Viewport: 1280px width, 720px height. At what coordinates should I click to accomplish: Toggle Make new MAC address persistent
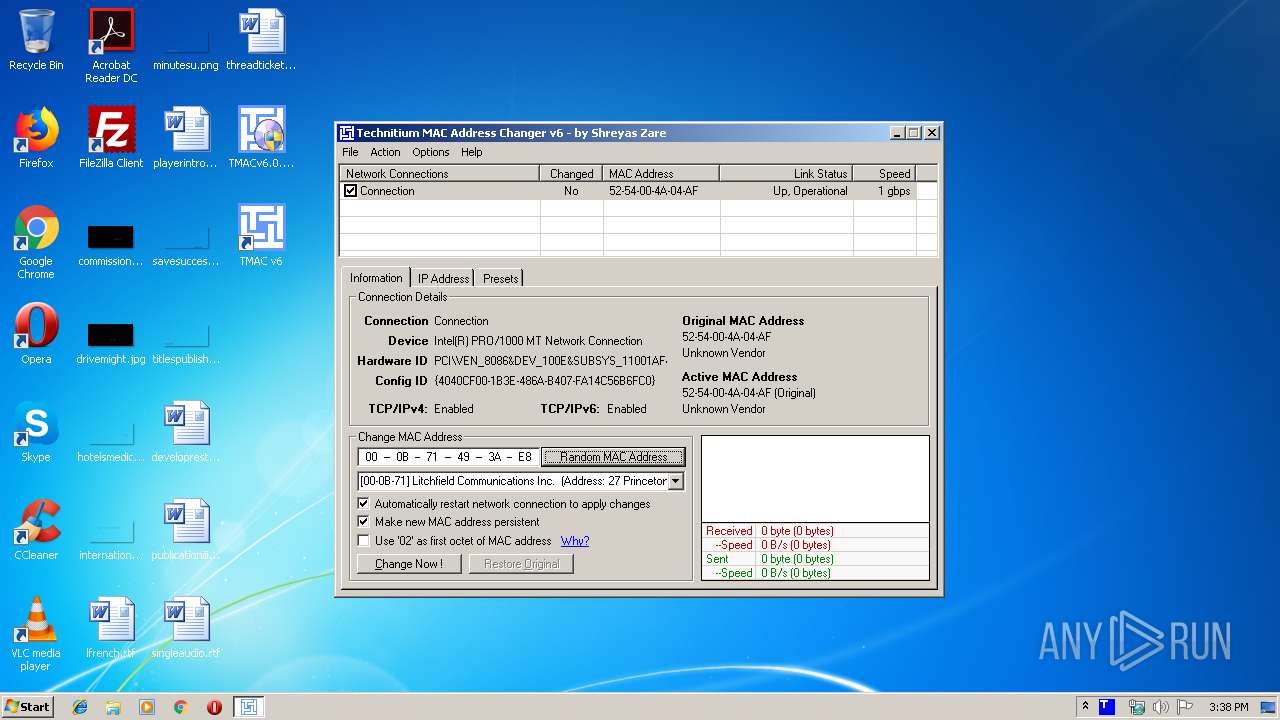363,522
